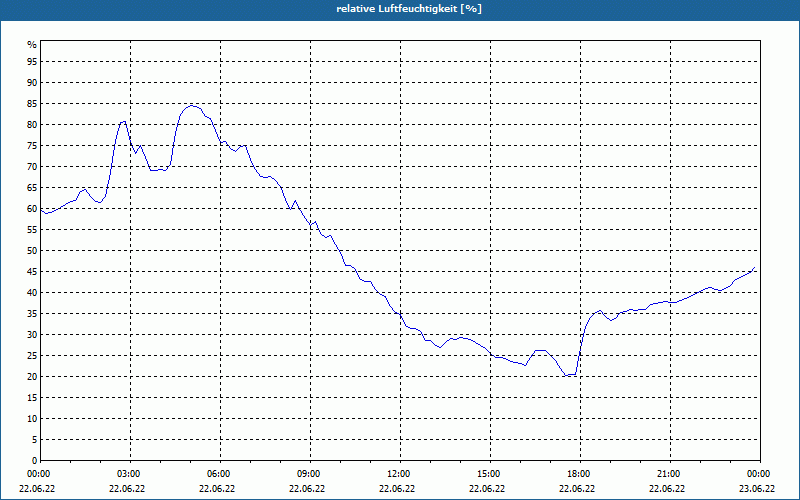The image size is (800, 500).
Task: Click the 23.06.22 date label
Action: coord(757,488)
